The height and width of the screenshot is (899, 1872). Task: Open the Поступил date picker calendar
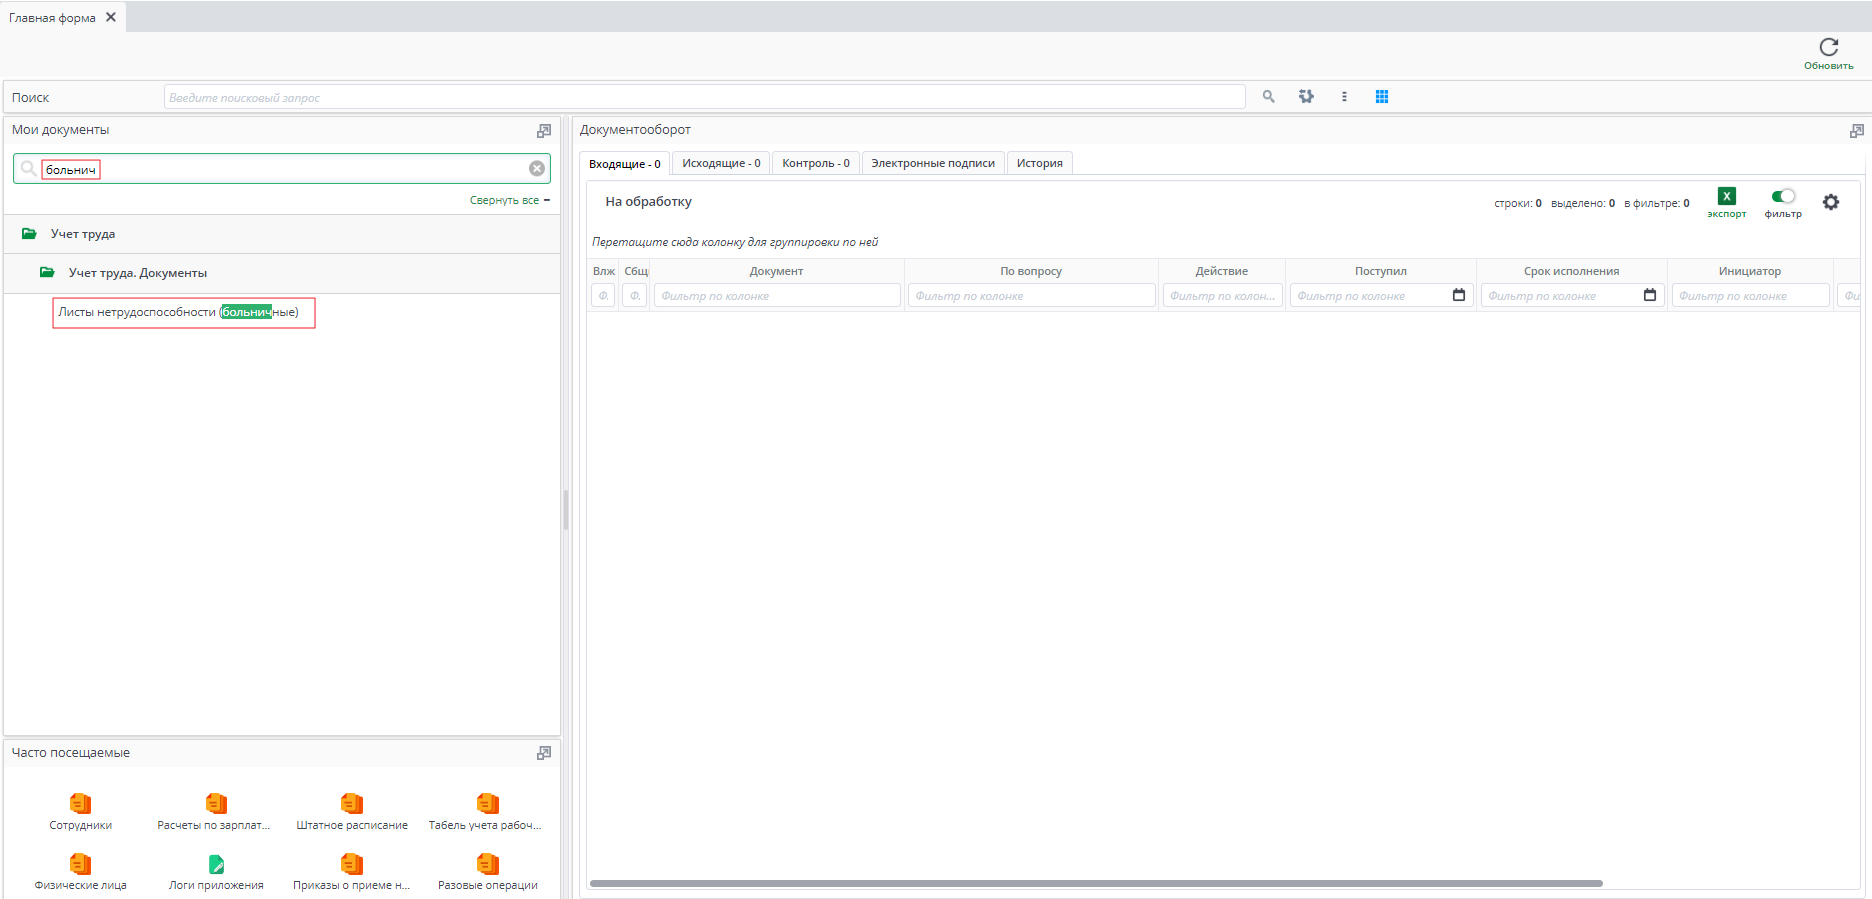1458,295
